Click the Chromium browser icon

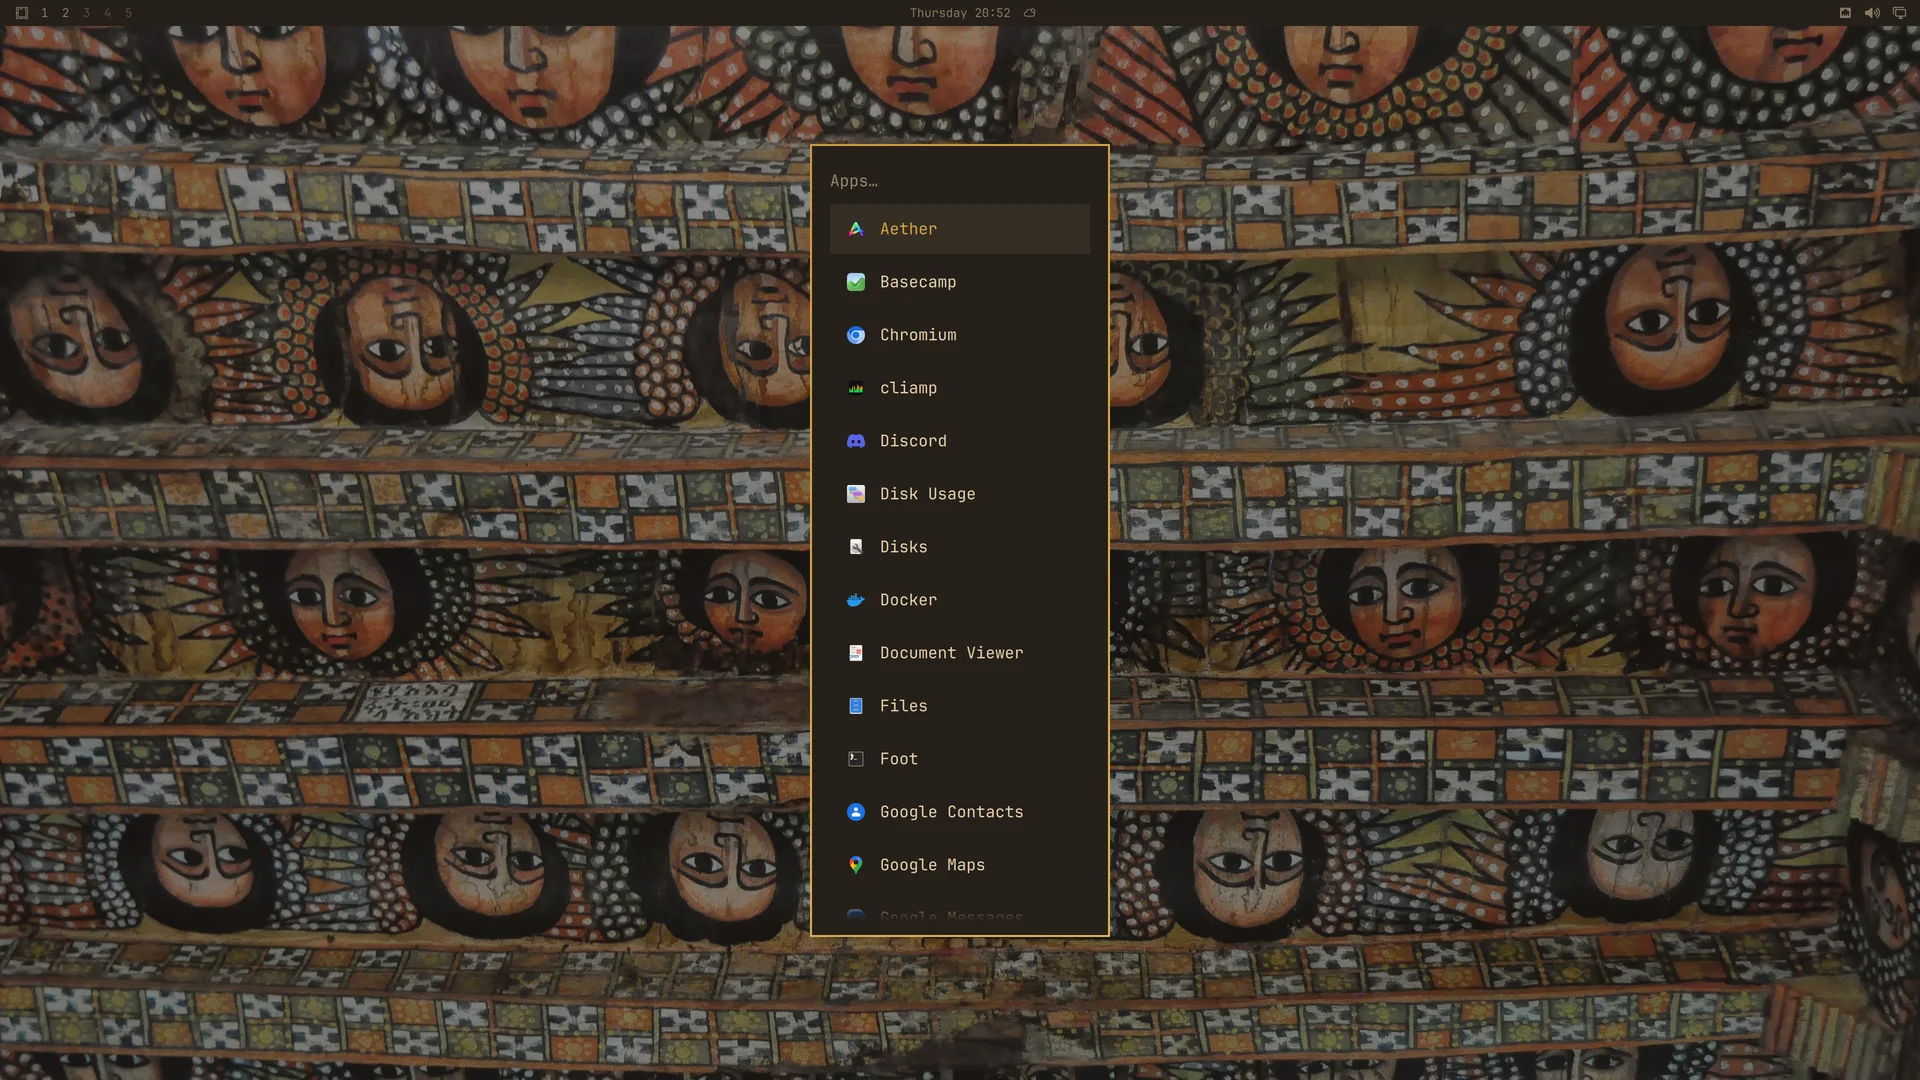[856, 335]
